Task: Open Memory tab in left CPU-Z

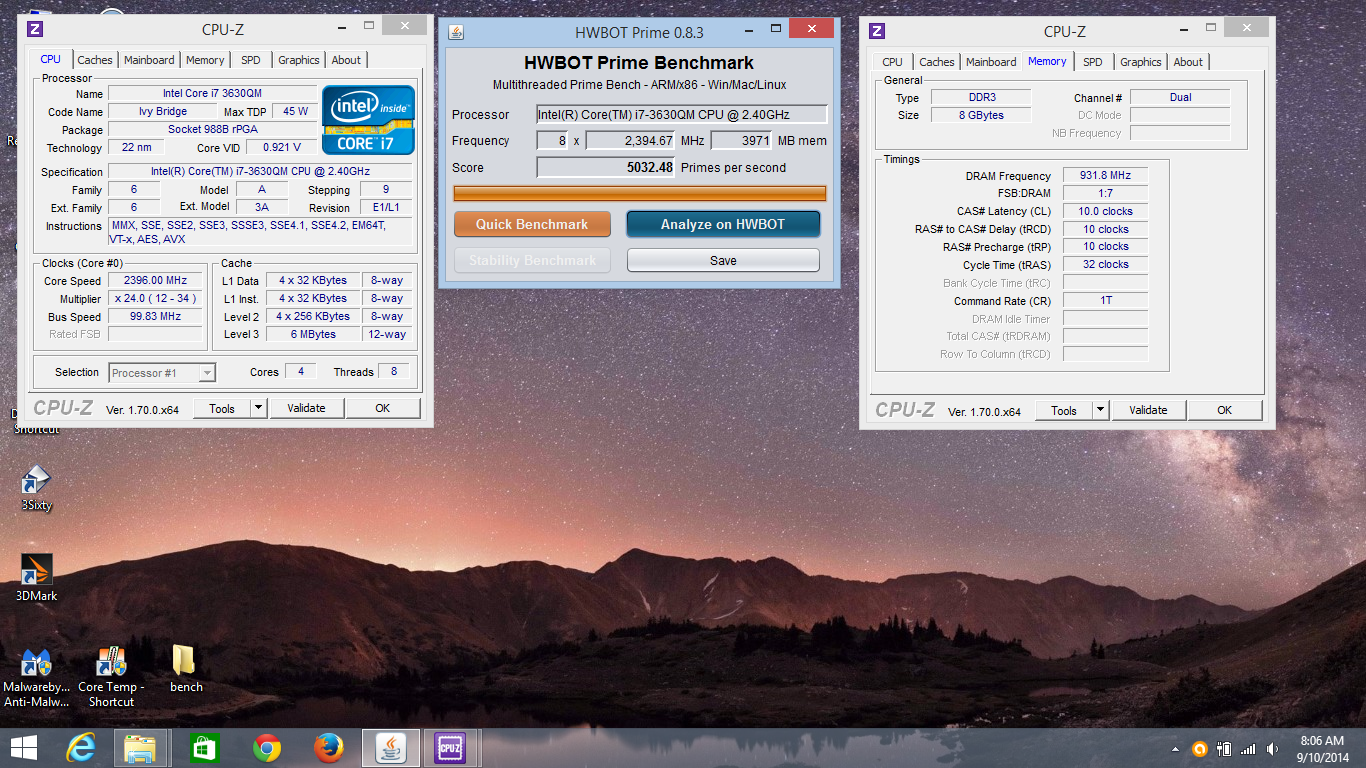Action: 205,60
